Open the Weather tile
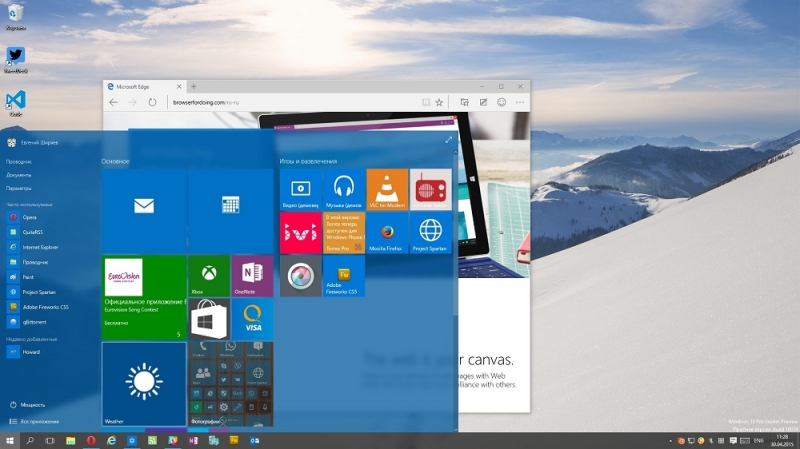The width and height of the screenshot is (800, 449). coord(144,384)
